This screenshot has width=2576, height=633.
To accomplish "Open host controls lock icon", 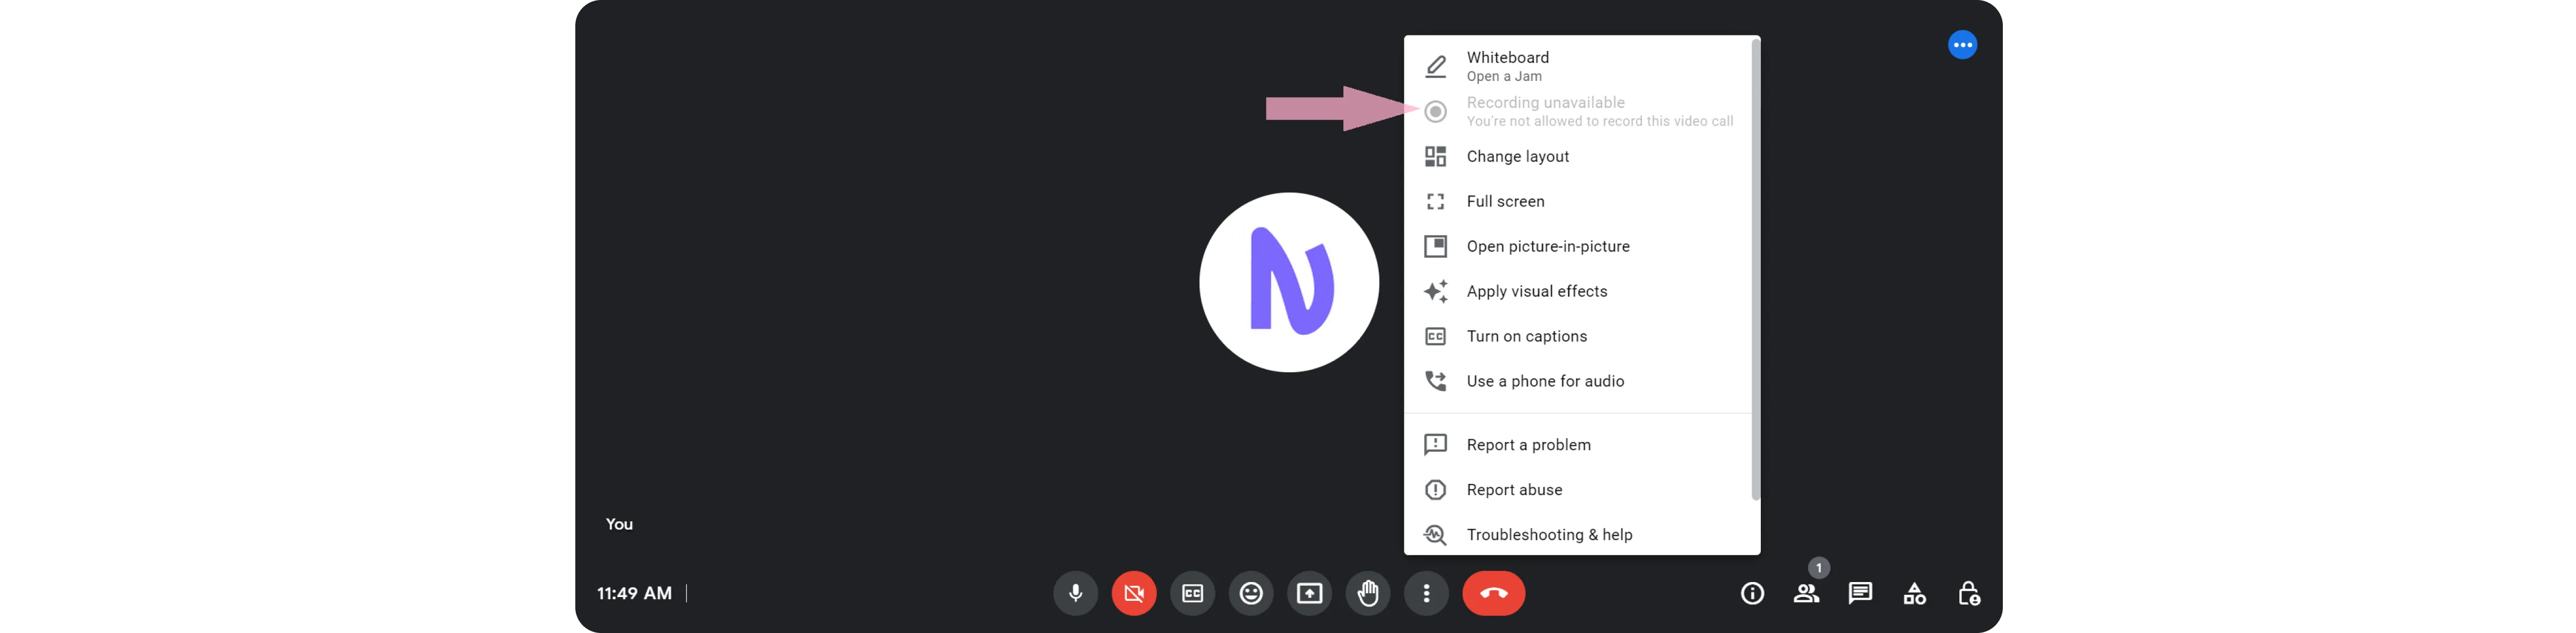I will pos(1968,593).
